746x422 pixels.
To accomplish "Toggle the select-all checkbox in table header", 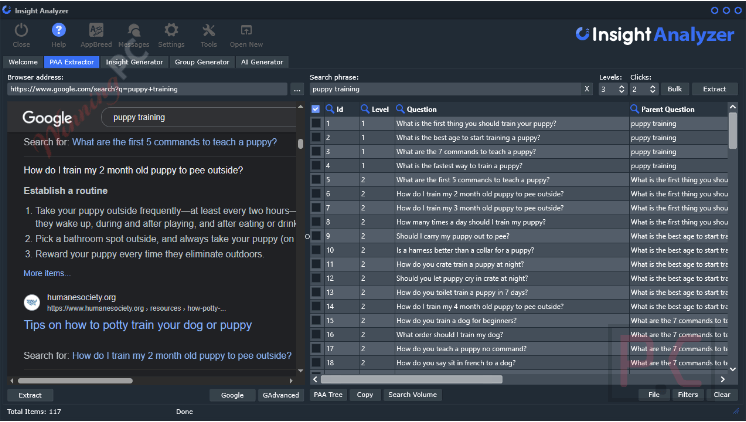I will click(315, 109).
